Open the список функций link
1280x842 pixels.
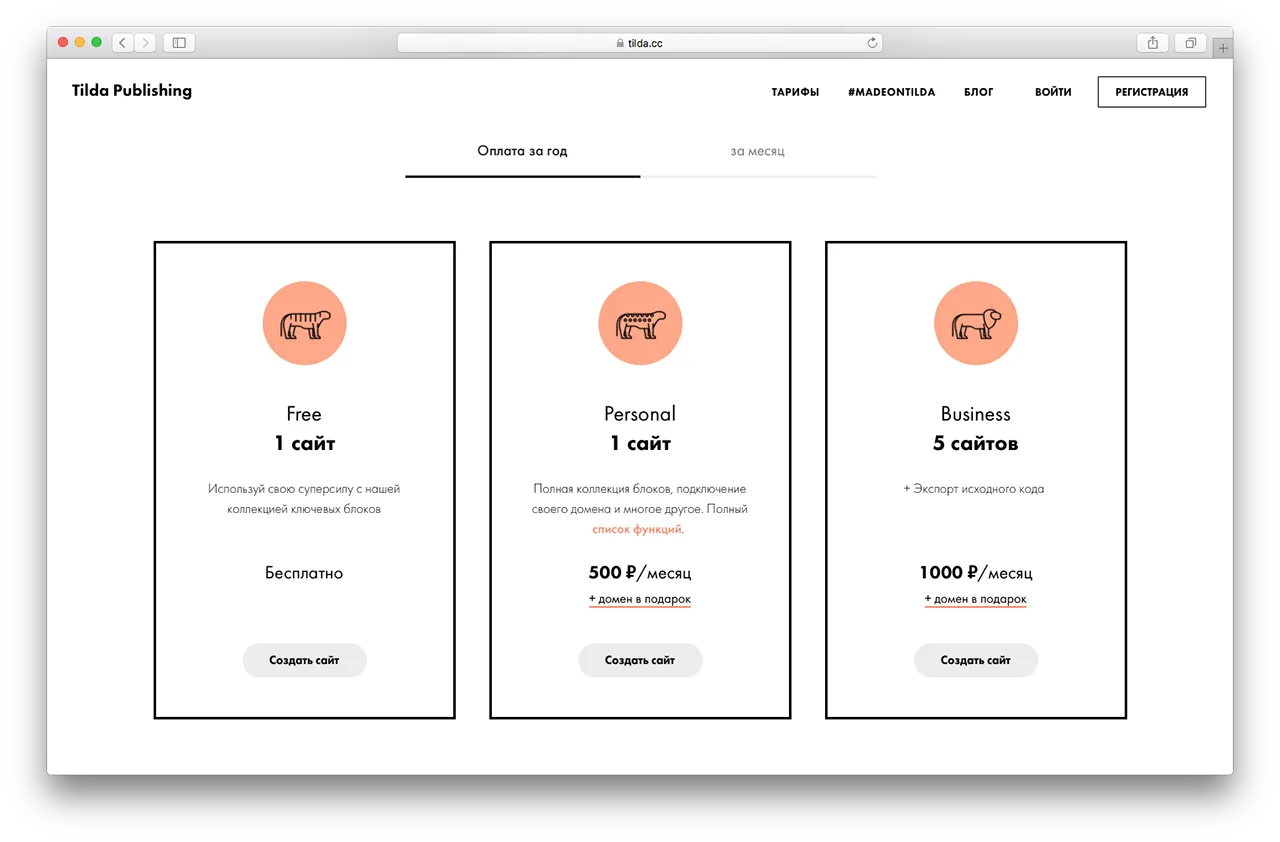637,529
